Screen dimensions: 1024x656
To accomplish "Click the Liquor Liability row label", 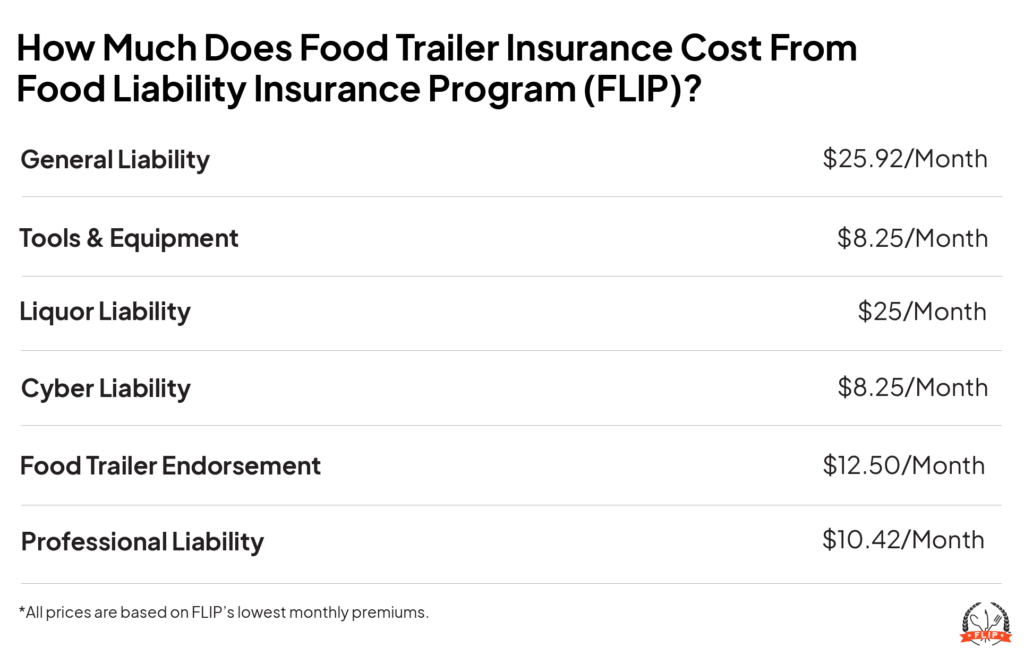I will tap(105, 312).
